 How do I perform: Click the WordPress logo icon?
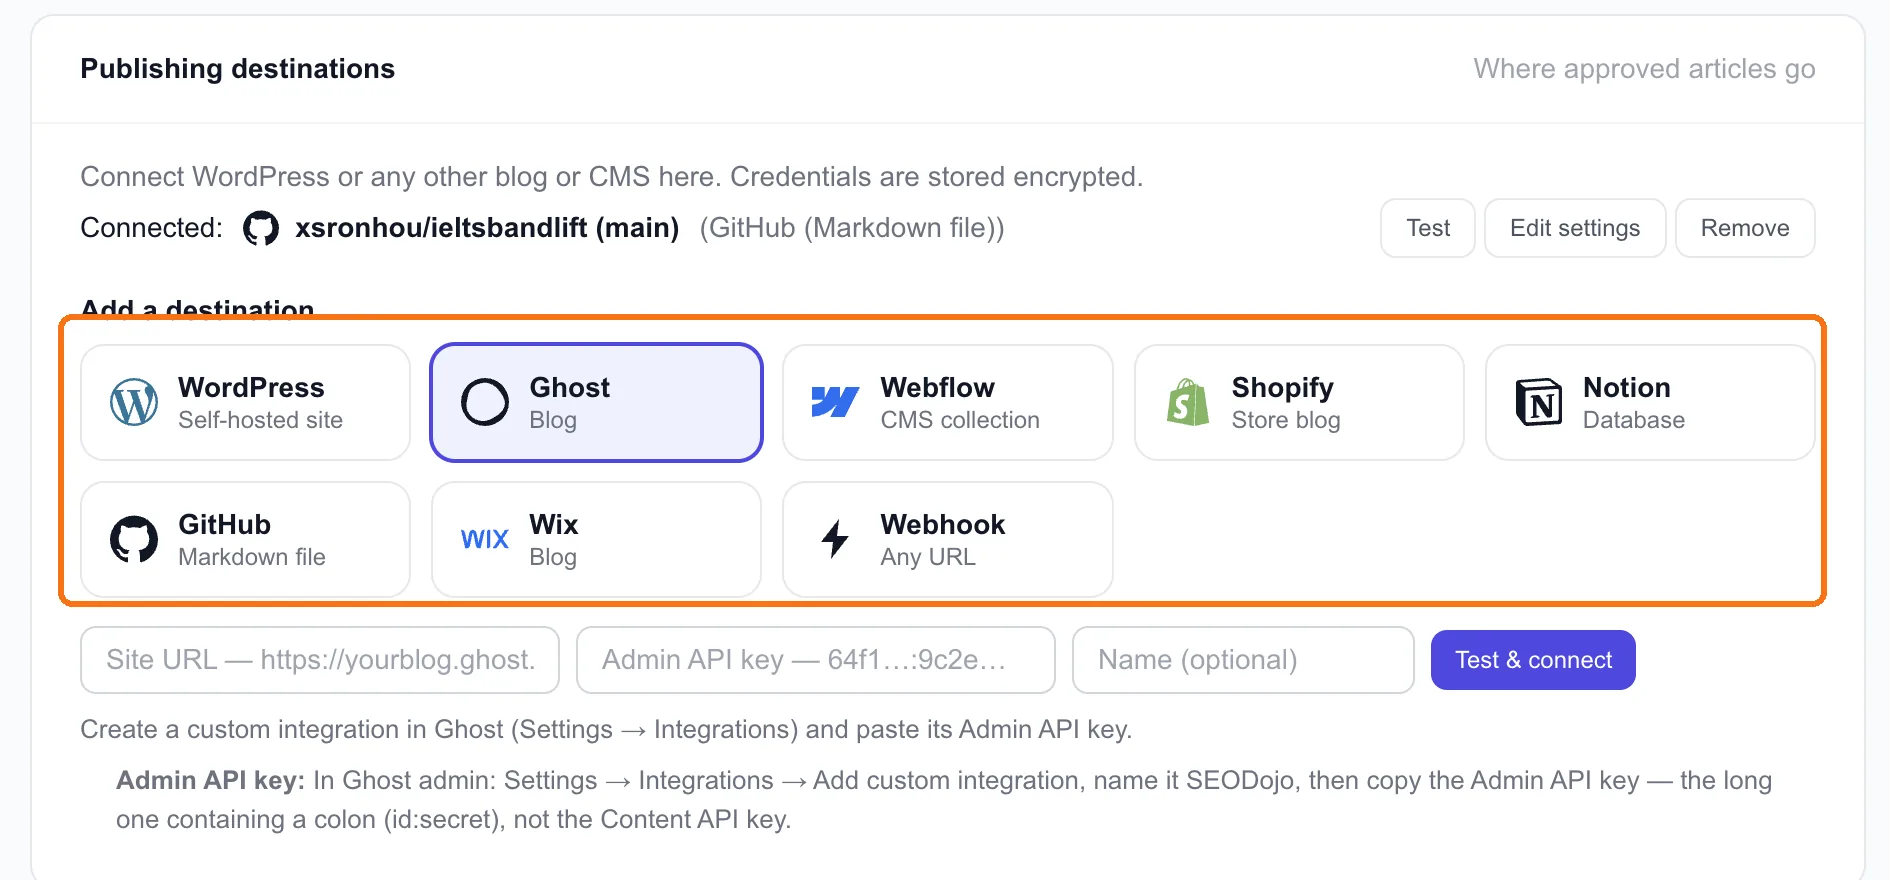(134, 403)
